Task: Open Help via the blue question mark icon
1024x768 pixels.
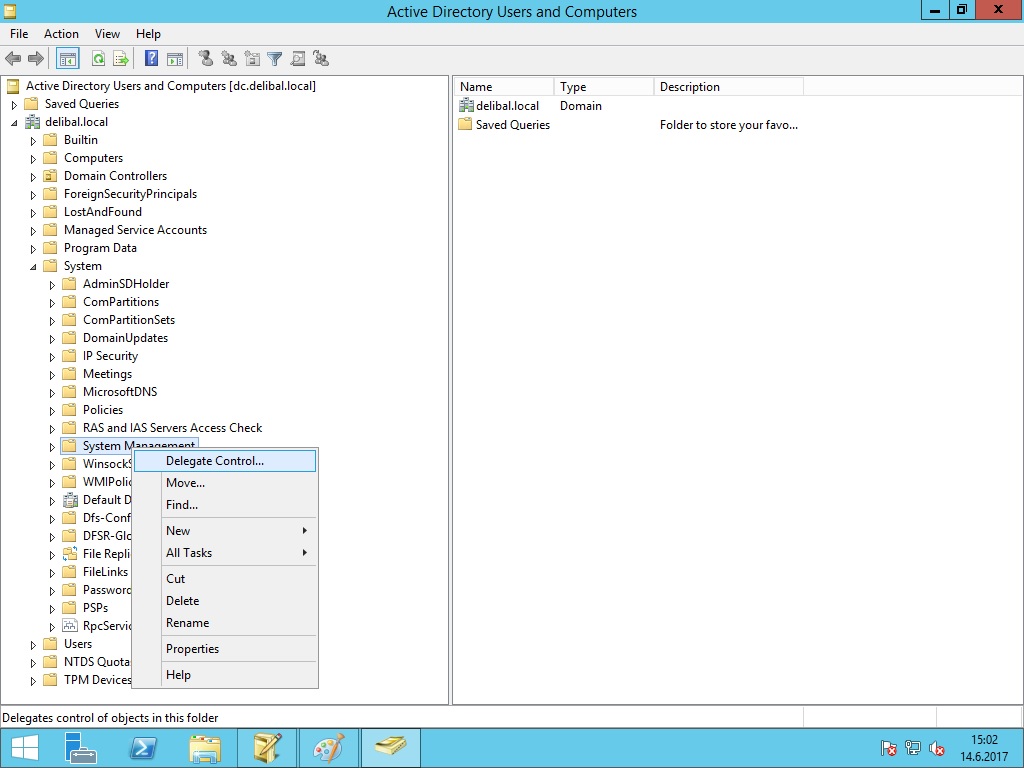Action: (x=152, y=59)
